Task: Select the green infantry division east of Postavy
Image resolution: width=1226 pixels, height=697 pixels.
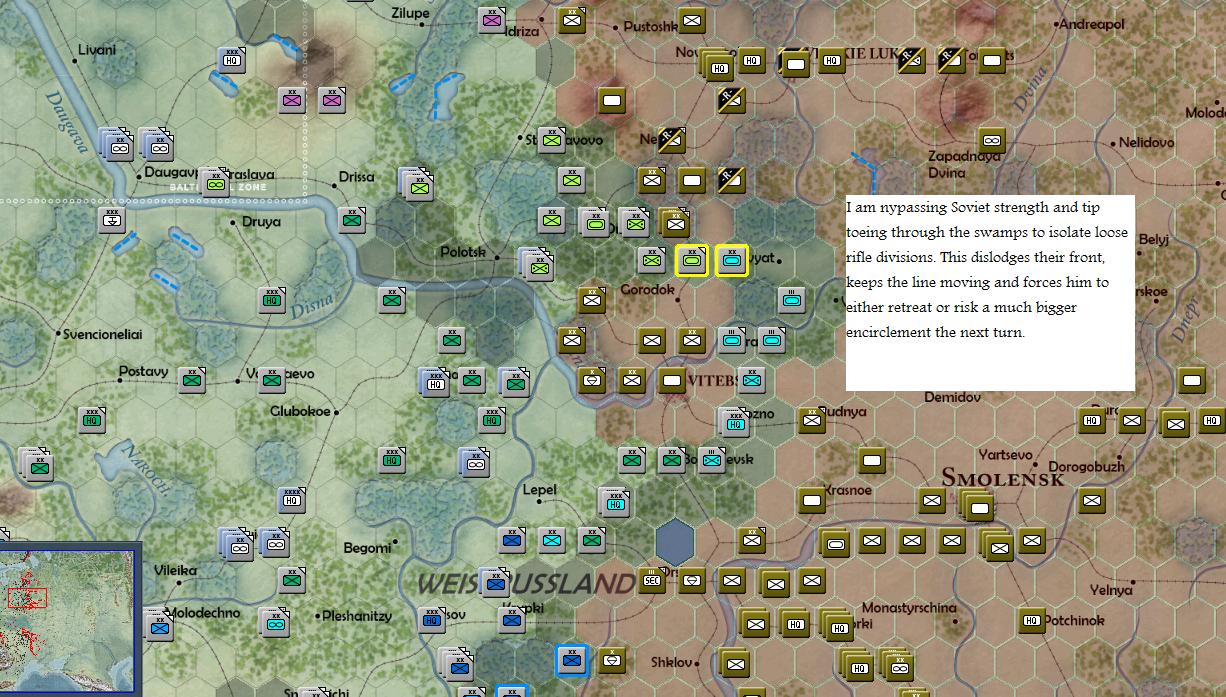Action: (192, 379)
